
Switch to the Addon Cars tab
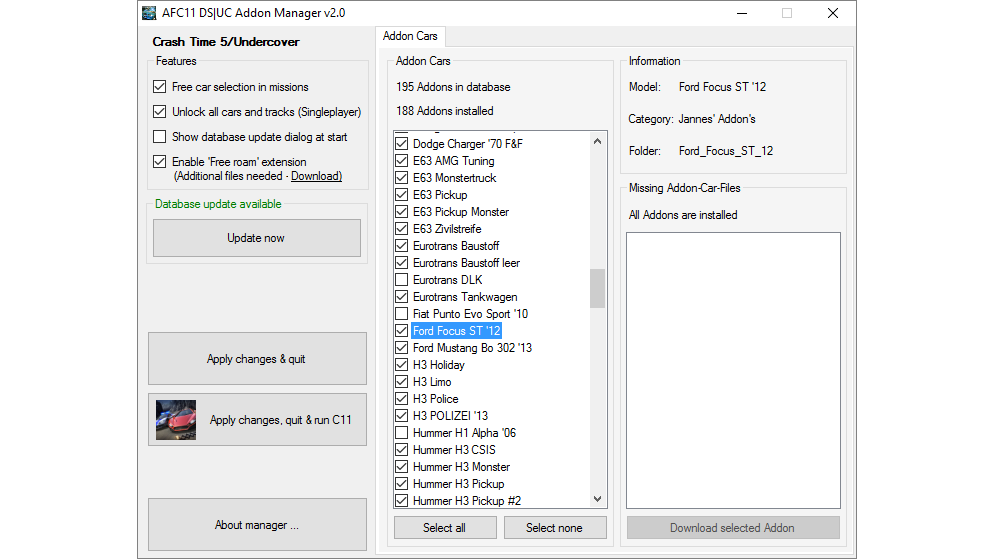pos(410,36)
